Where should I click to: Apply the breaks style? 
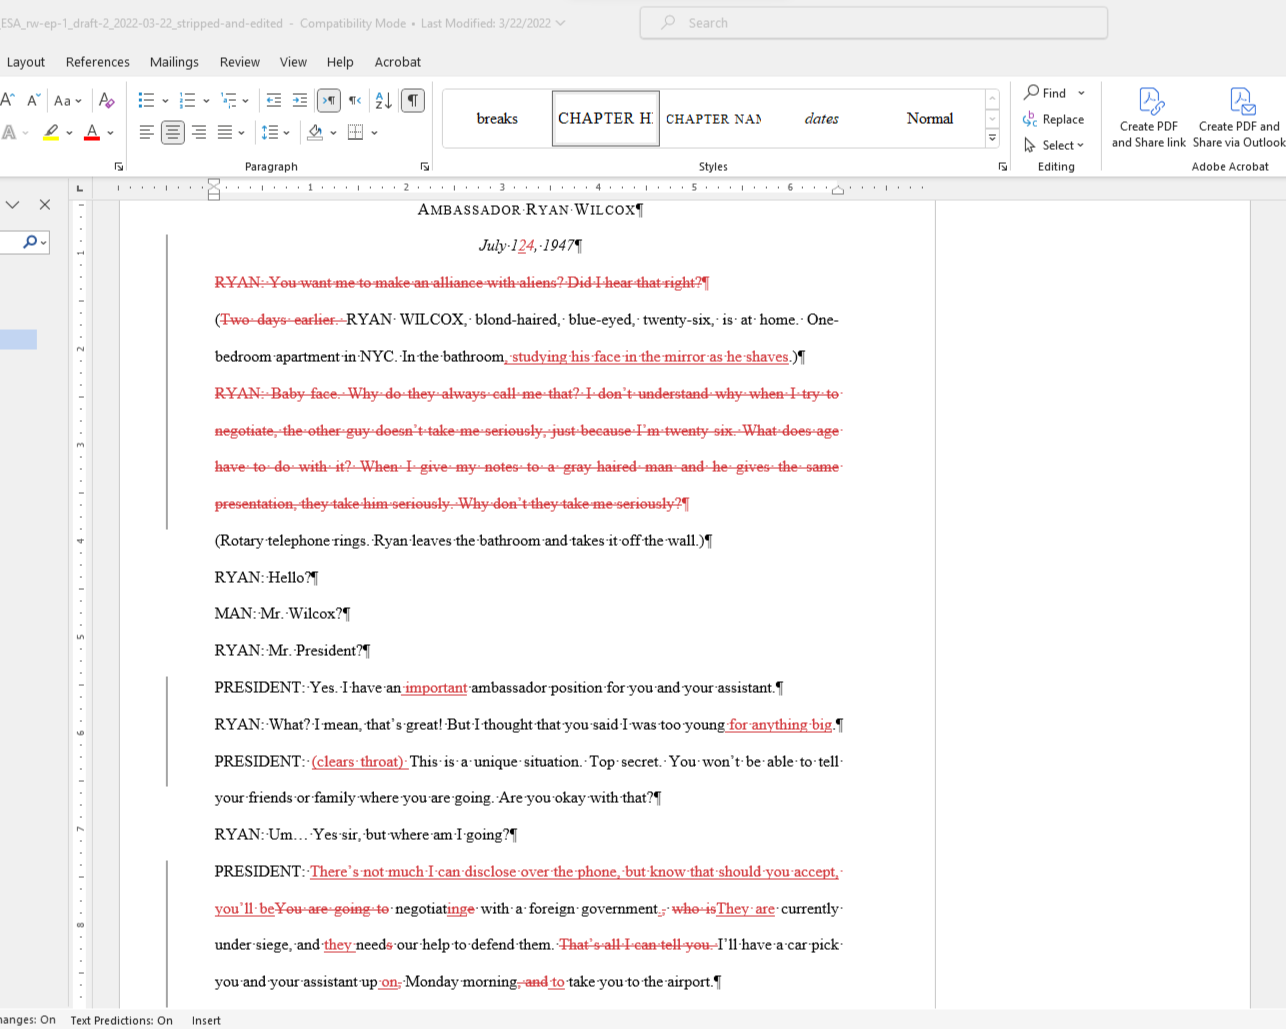tap(497, 118)
